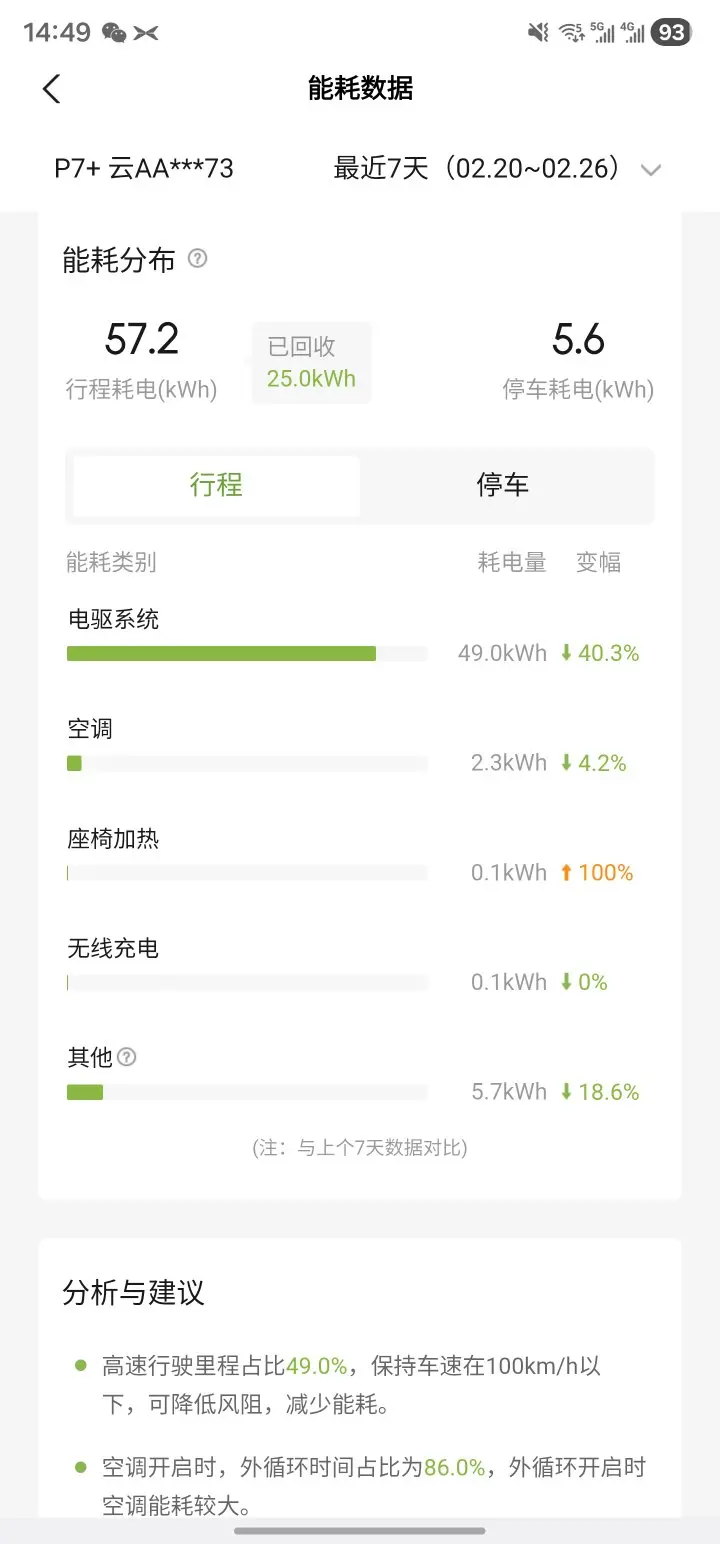Tap the muted sound status icon
Image resolution: width=720 pixels, height=1544 pixels.
pos(538,33)
